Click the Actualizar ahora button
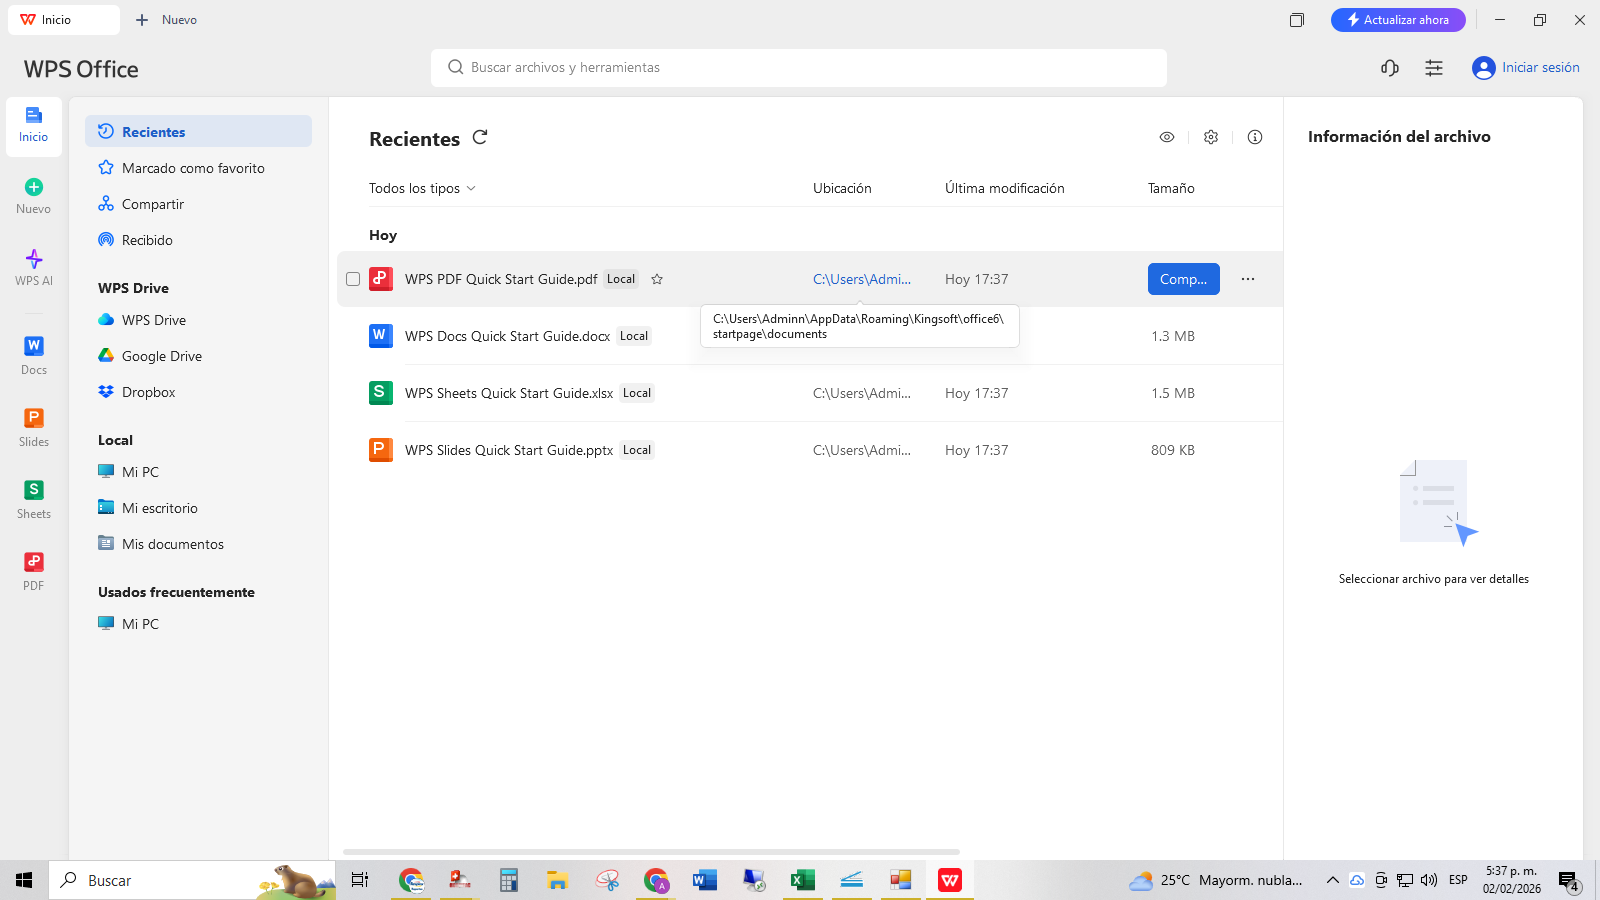The image size is (1600, 900). (1398, 20)
